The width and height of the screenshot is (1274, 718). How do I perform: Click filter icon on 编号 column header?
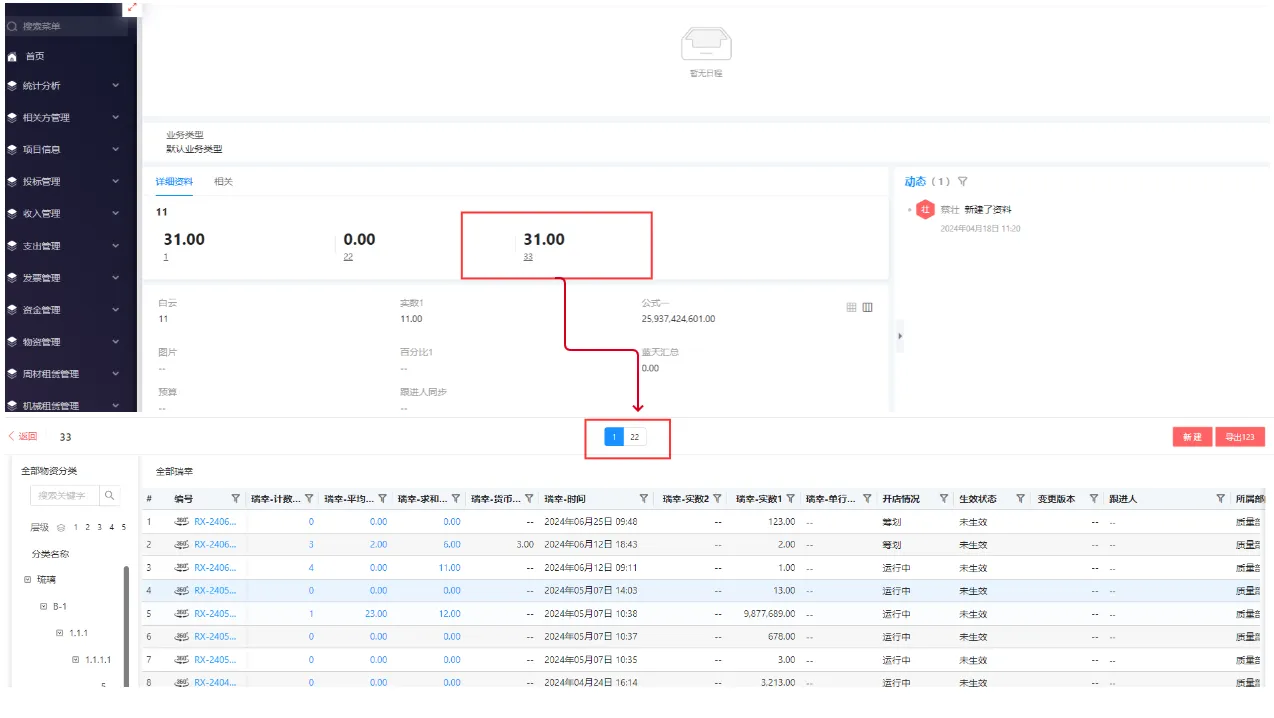[x=236, y=499]
